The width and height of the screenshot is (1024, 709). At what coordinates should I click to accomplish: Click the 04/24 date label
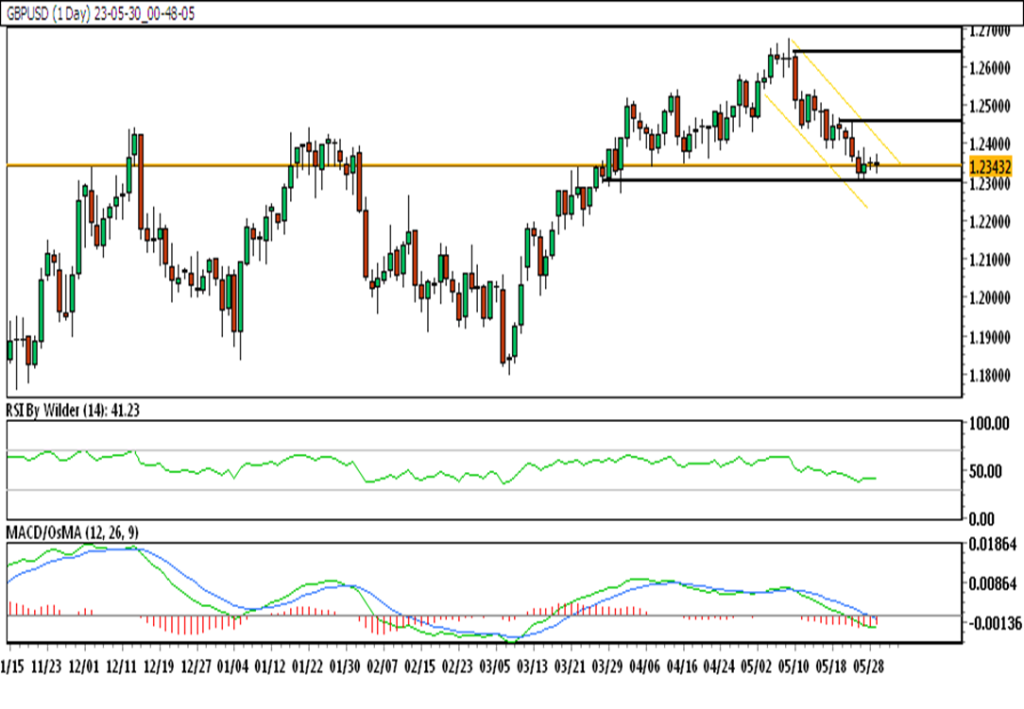720,667
